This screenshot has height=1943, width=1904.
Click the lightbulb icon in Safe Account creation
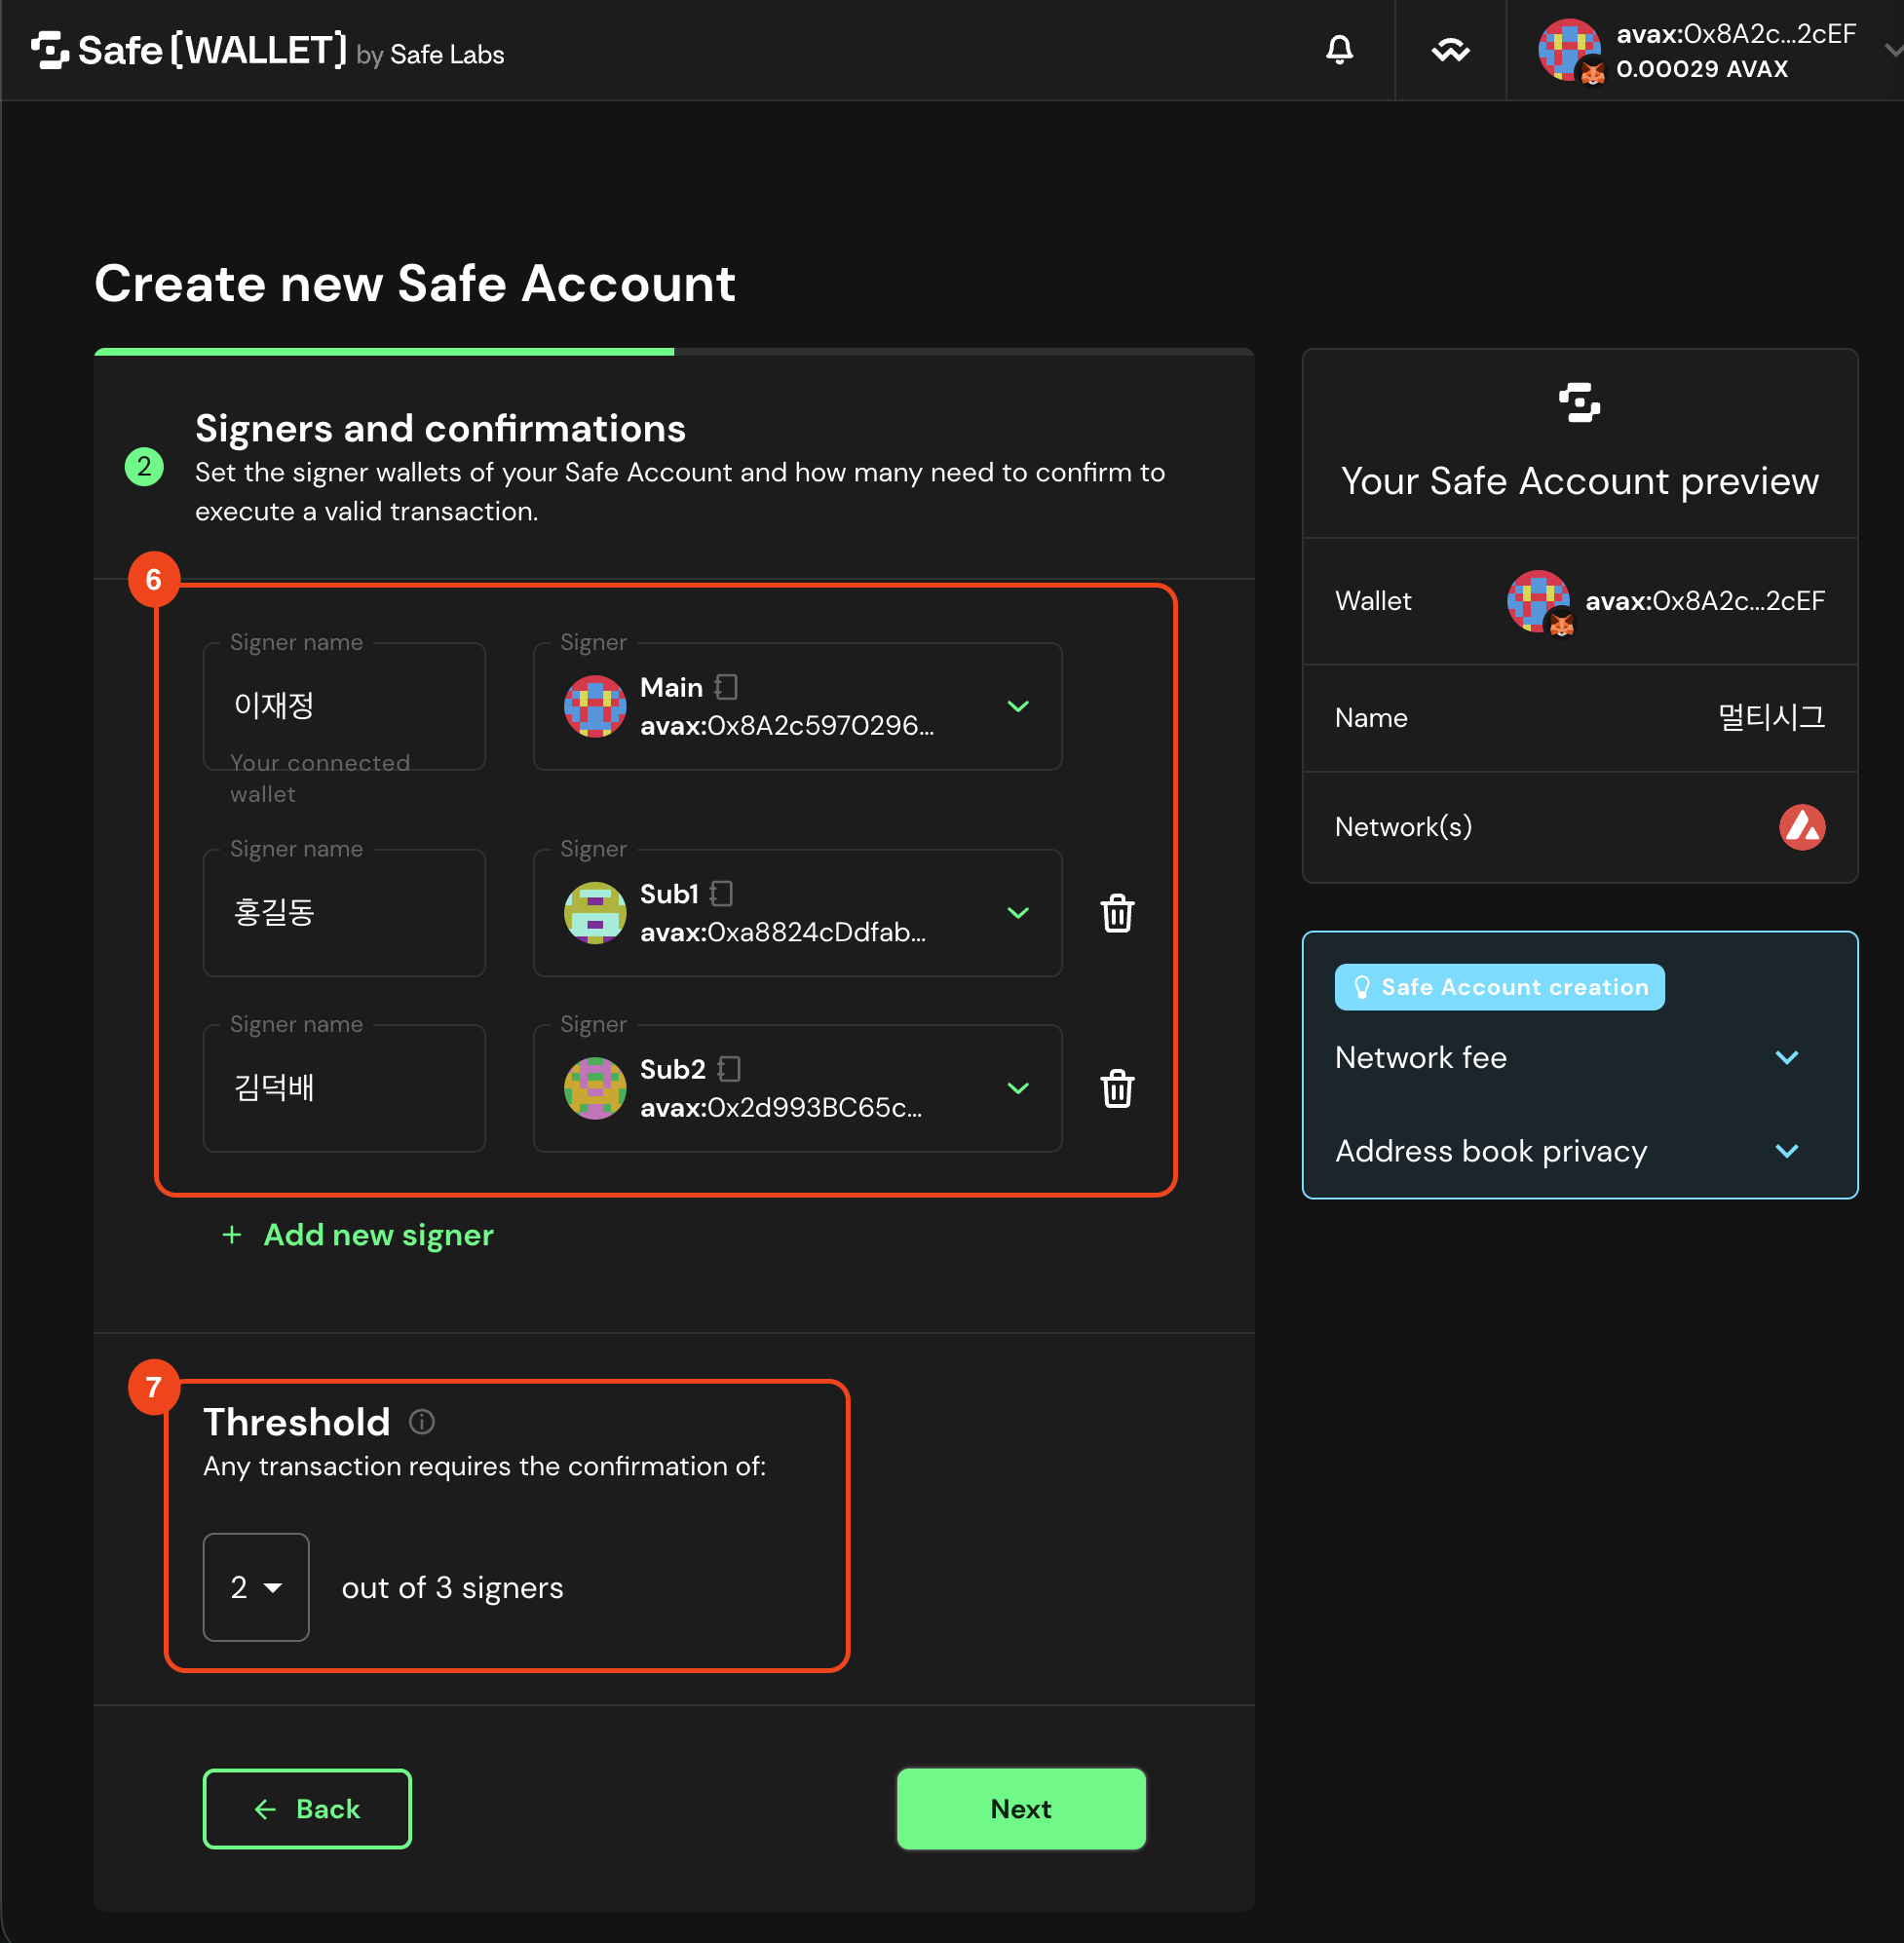1361,987
